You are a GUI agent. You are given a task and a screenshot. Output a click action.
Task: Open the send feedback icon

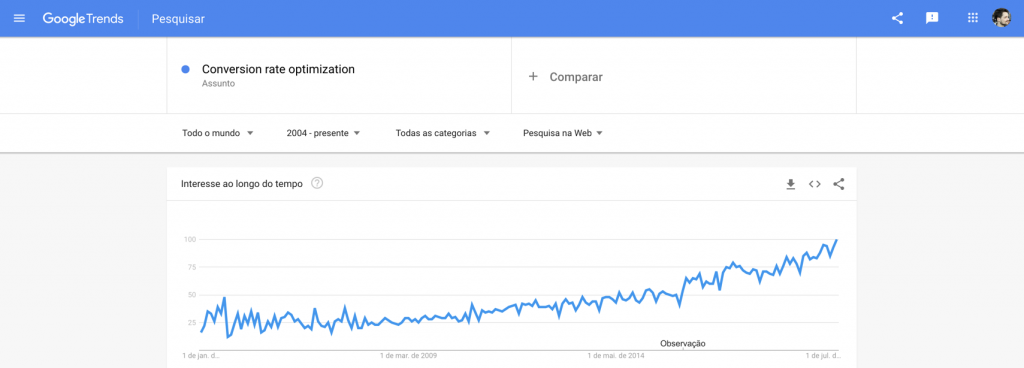pos(932,18)
